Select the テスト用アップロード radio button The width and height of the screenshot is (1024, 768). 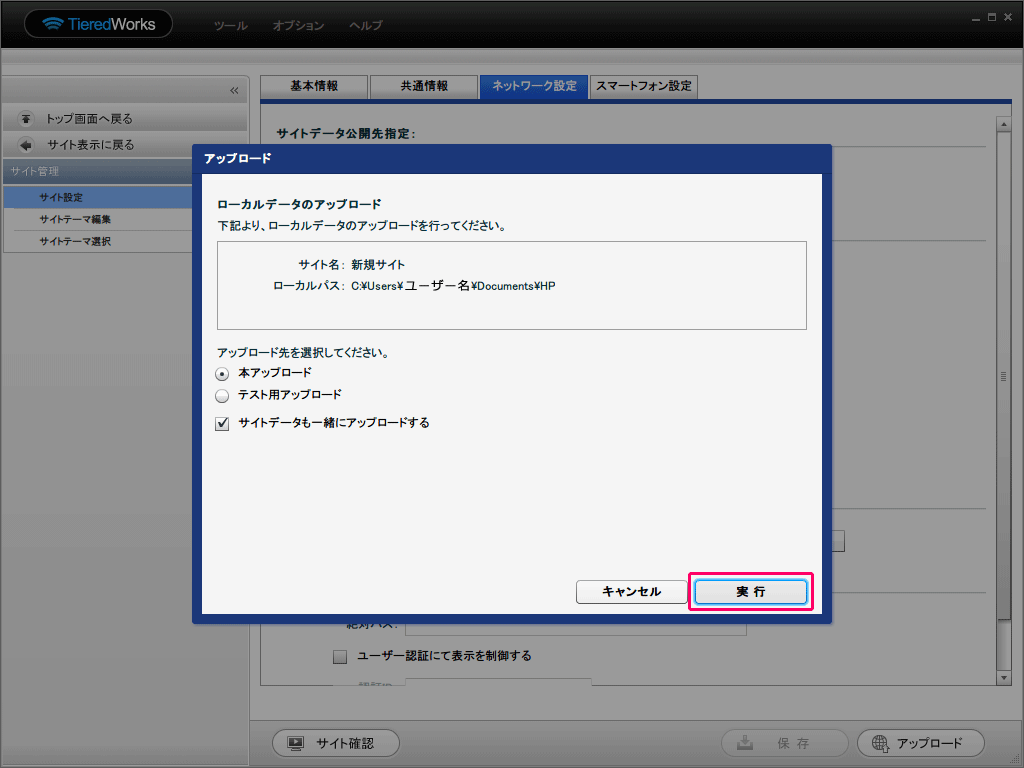point(222,395)
